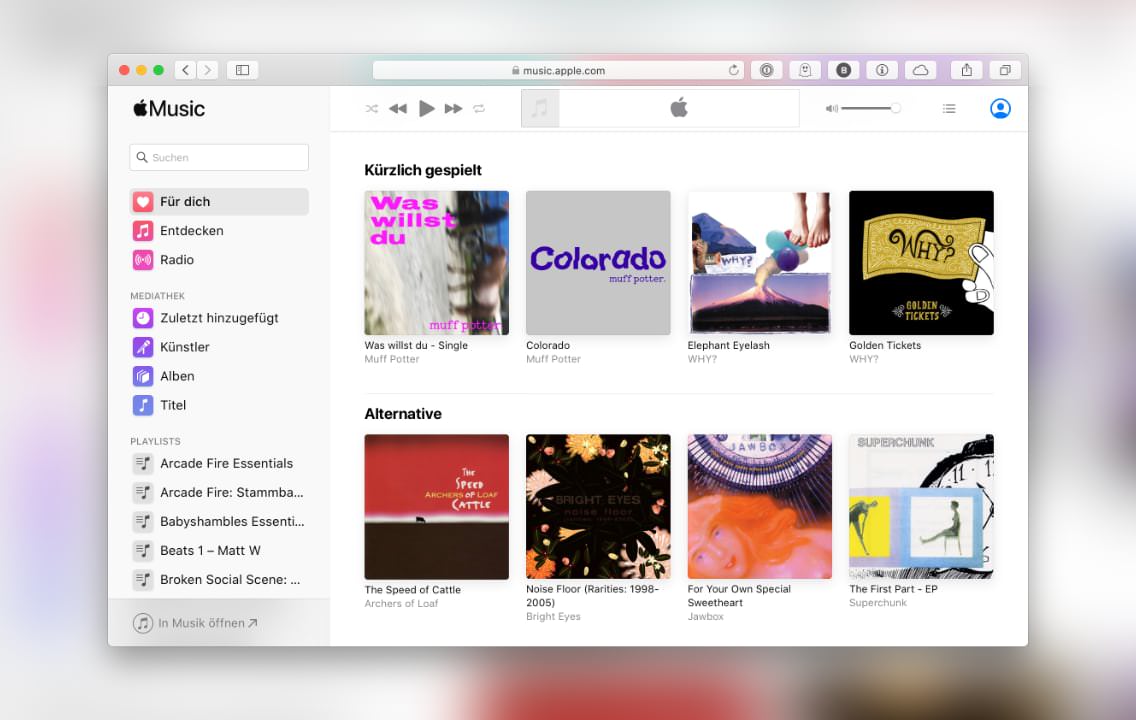This screenshot has height=720, width=1136.
Task: Click the Golden Tickets title text
Action: pos(885,346)
